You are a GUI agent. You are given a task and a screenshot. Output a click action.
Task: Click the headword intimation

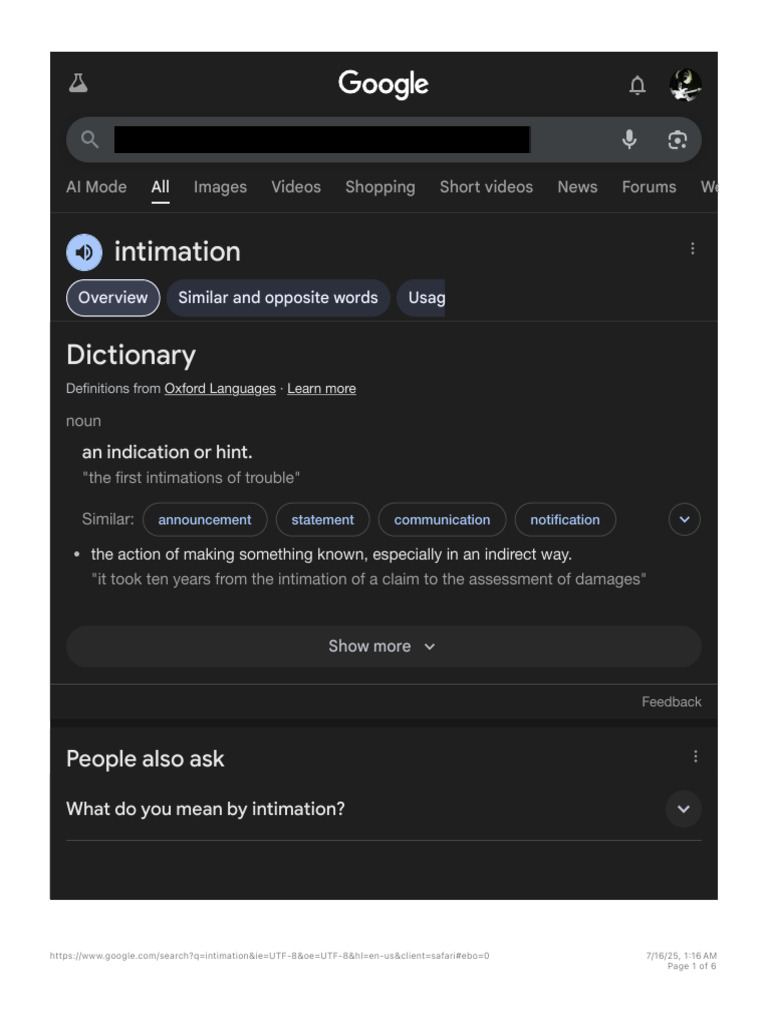pyautogui.click(x=178, y=252)
